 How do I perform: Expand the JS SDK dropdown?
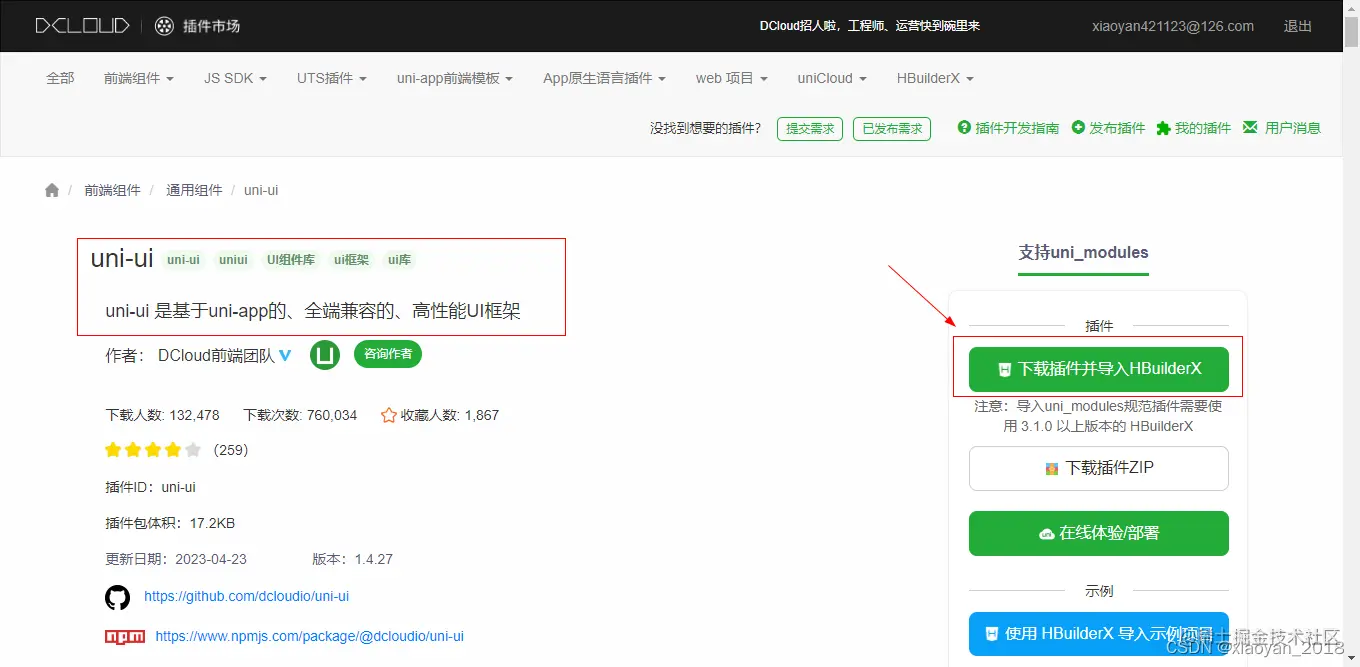[x=235, y=78]
